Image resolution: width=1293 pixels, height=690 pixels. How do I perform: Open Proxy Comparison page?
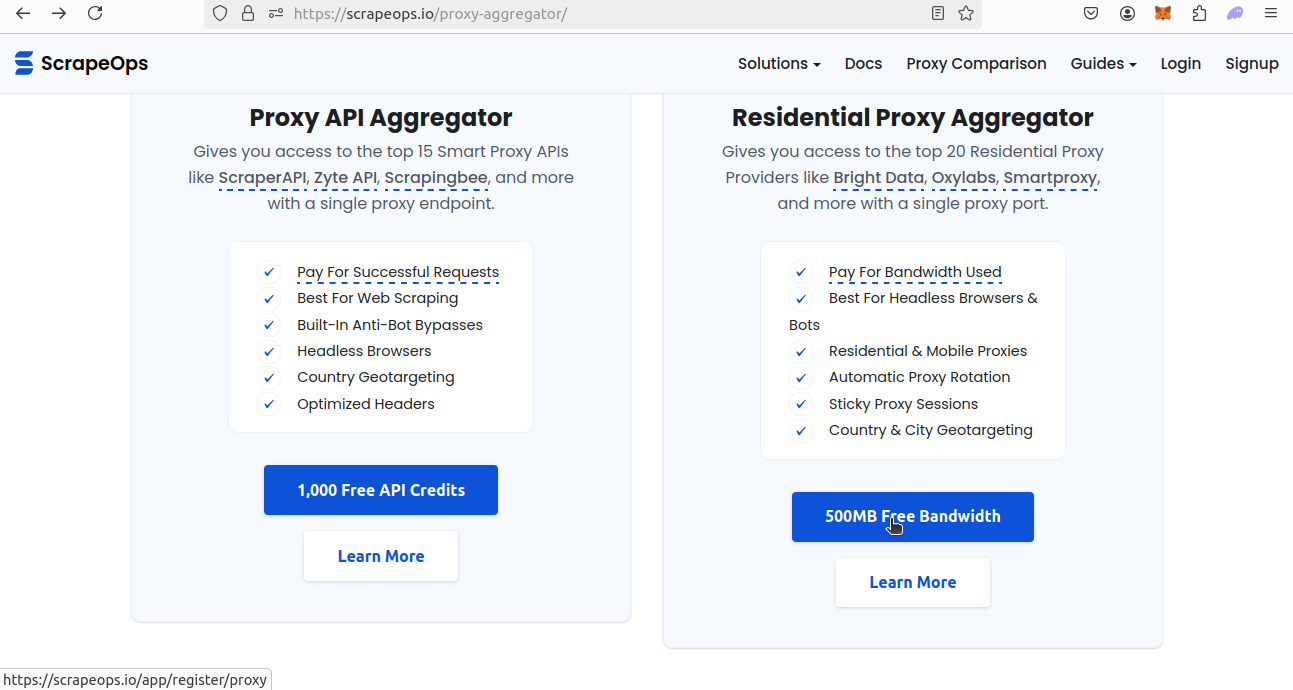click(976, 63)
